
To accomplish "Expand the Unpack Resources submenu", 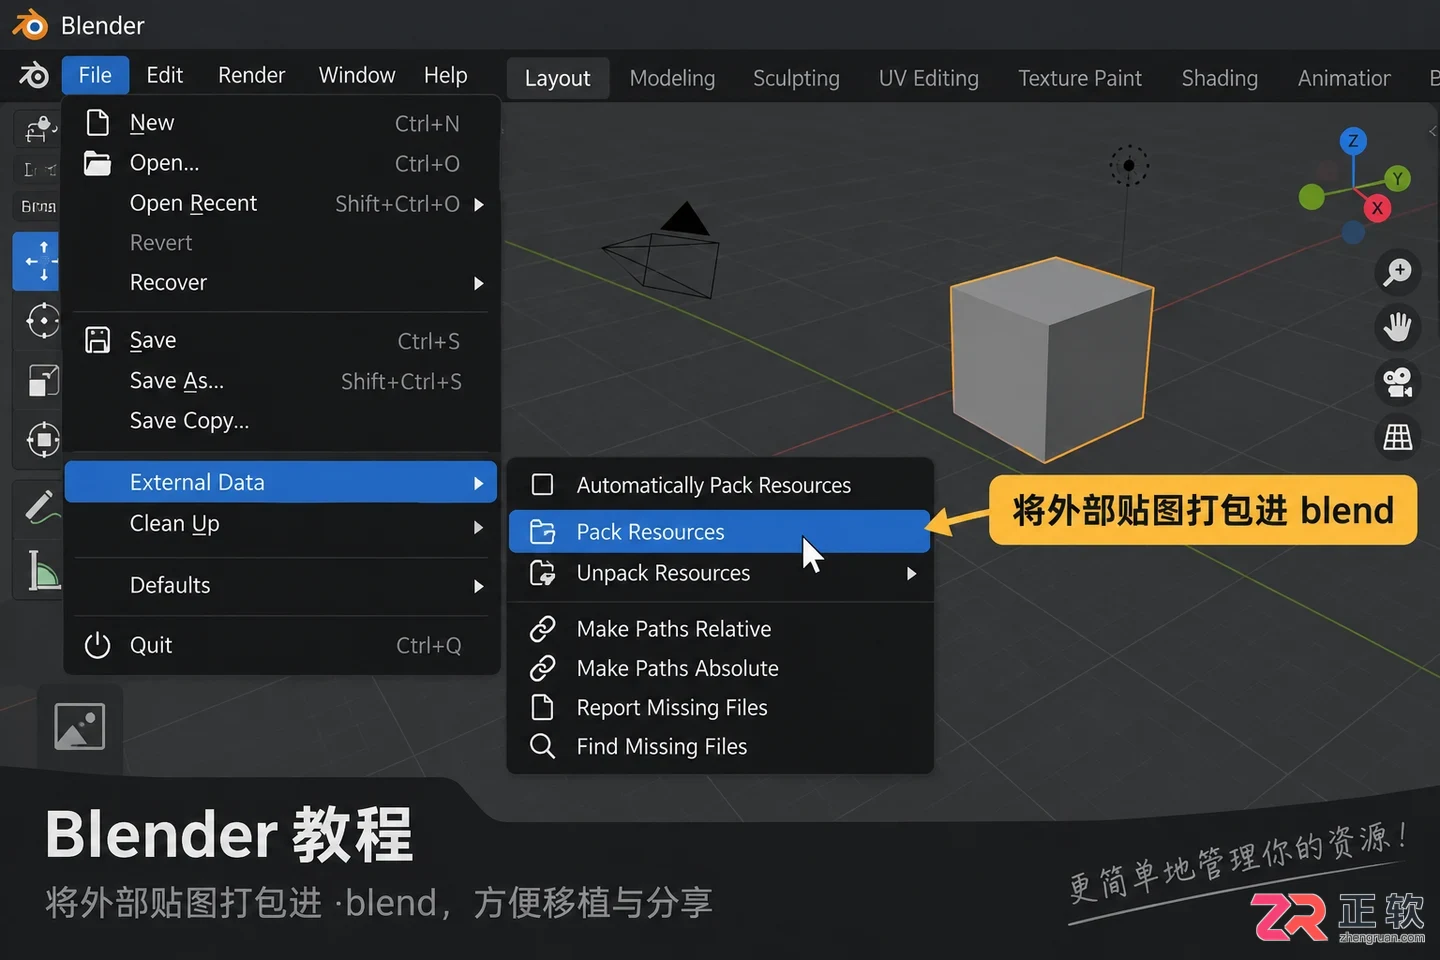I will pyautogui.click(x=720, y=573).
